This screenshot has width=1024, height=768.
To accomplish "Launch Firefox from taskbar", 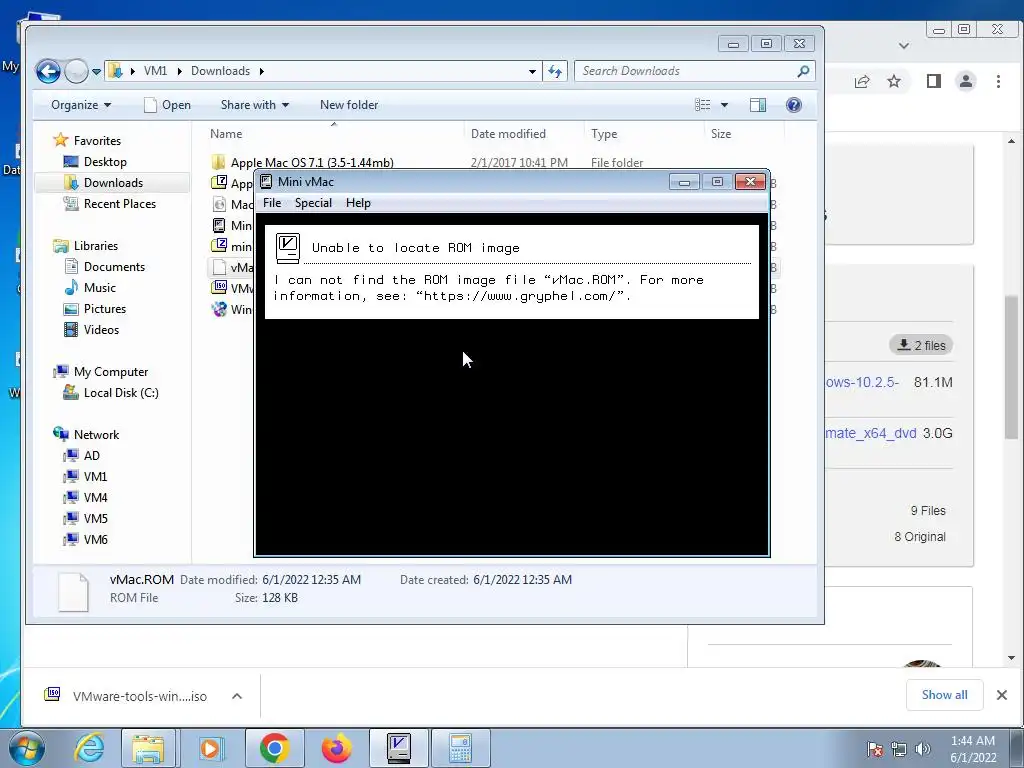I will click(336, 748).
